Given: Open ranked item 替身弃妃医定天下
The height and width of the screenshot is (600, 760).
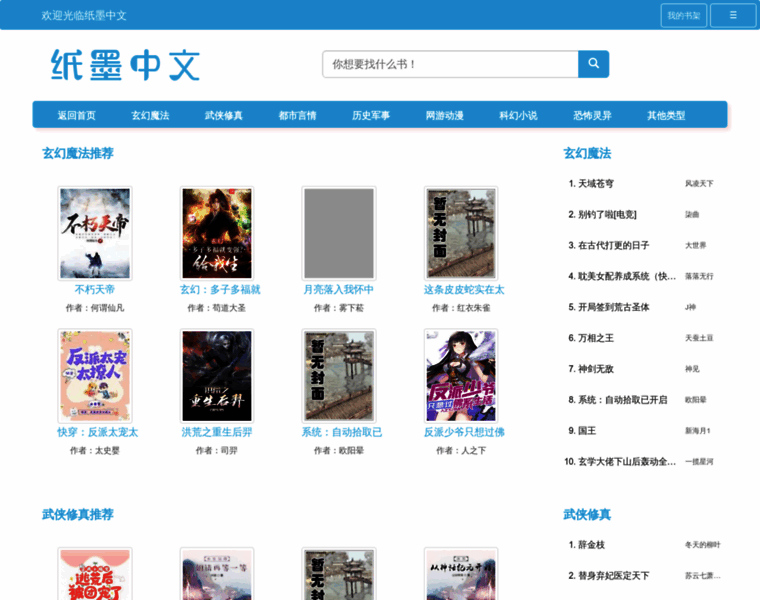Looking at the screenshot, I should click(614, 576).
